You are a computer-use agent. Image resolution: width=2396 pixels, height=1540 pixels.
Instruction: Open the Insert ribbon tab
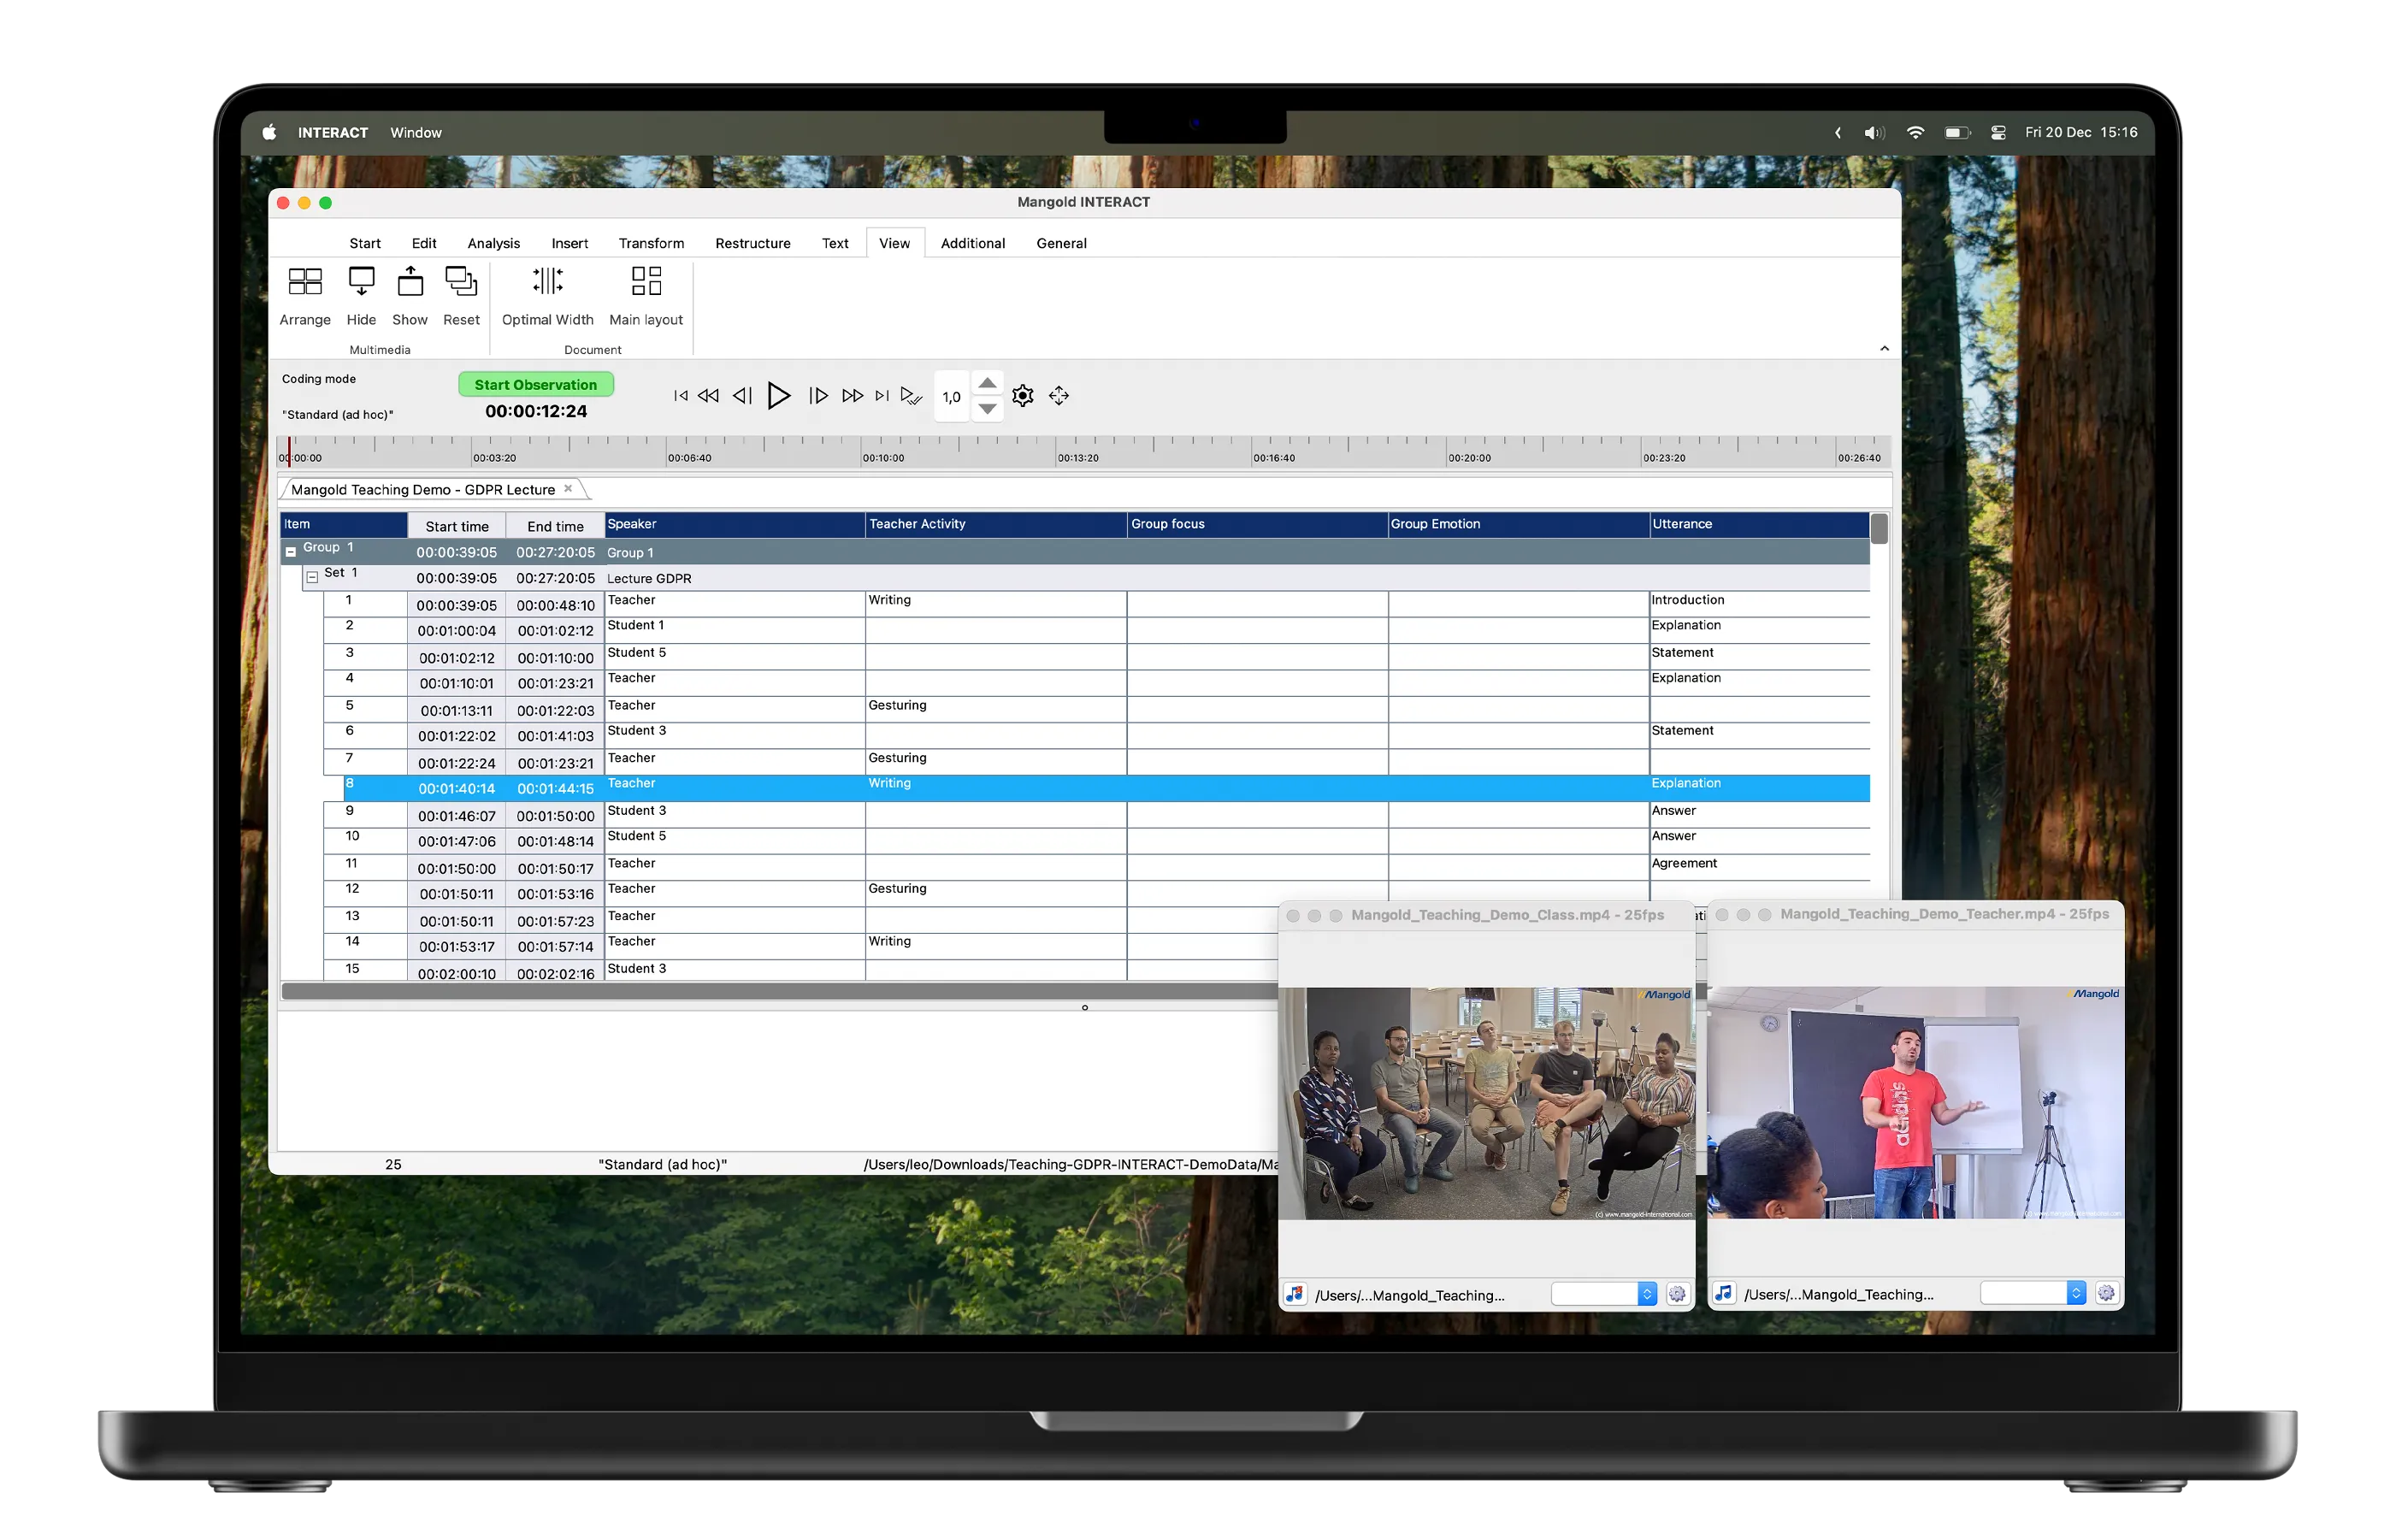569,243
